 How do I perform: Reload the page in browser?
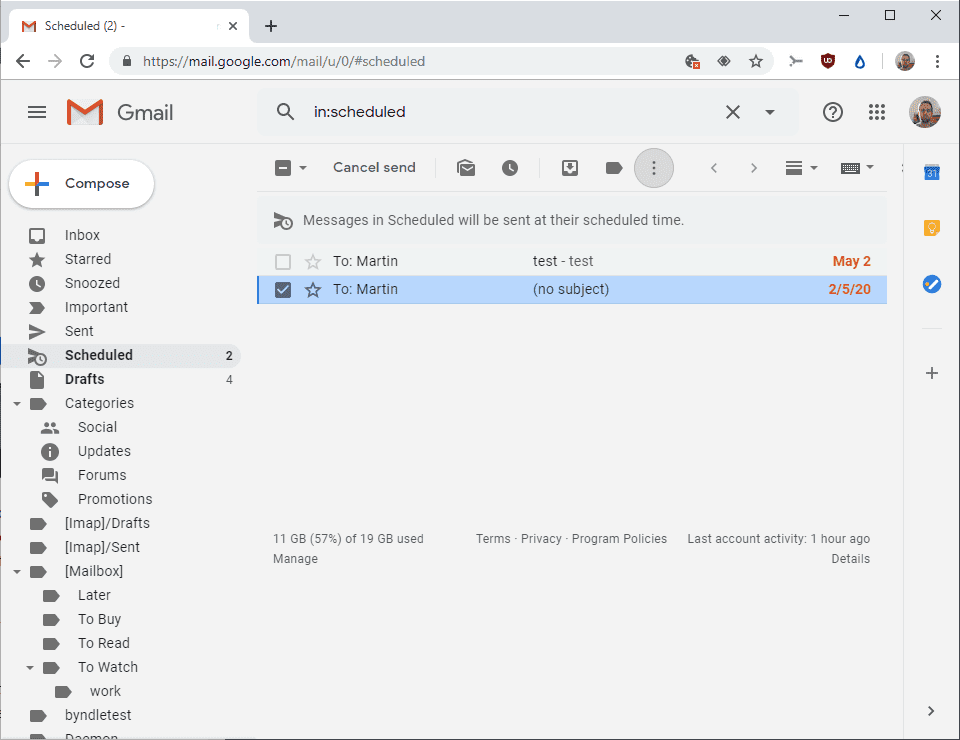87,61
